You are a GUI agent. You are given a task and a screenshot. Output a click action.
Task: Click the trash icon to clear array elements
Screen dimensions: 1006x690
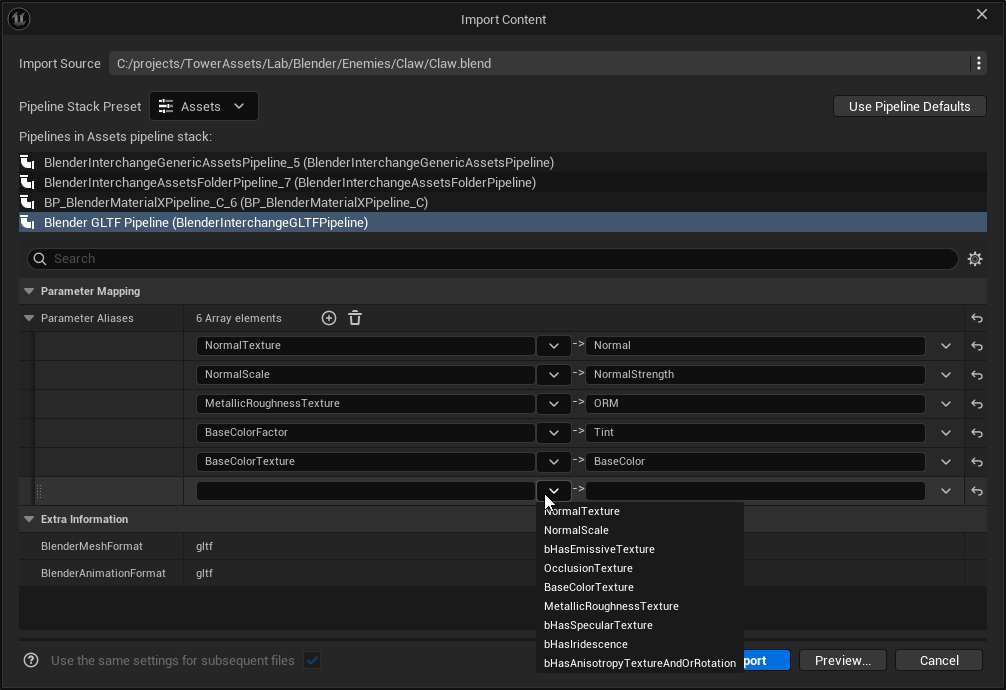pyautogui.click(x=355, y=317)
